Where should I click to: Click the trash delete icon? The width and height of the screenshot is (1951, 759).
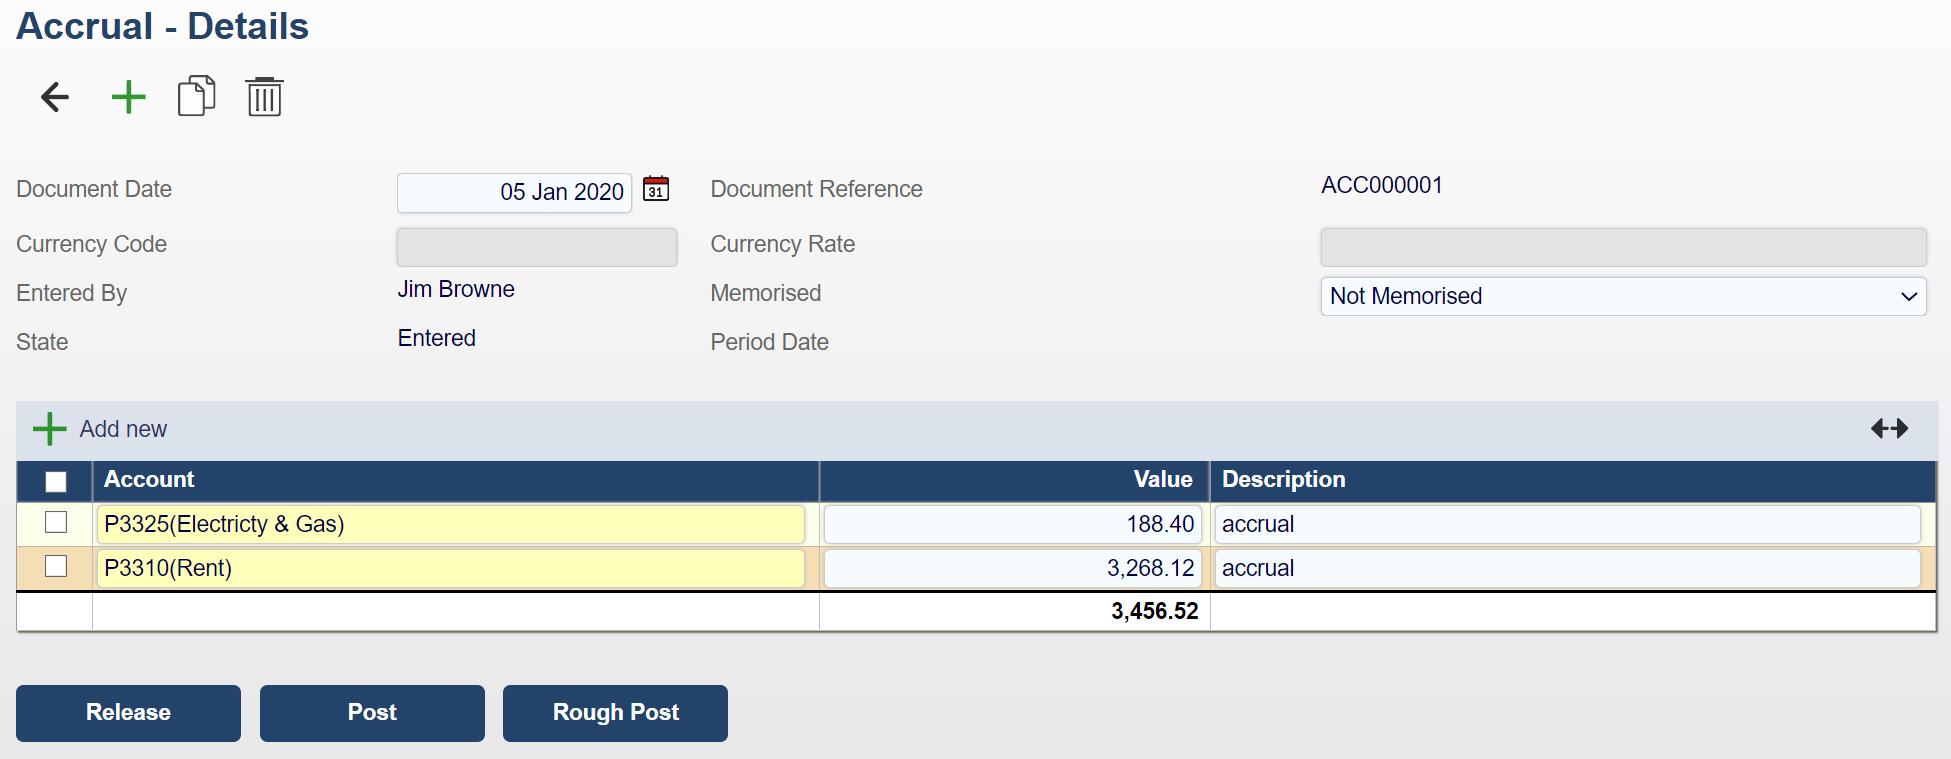click(x=264, y=97)
